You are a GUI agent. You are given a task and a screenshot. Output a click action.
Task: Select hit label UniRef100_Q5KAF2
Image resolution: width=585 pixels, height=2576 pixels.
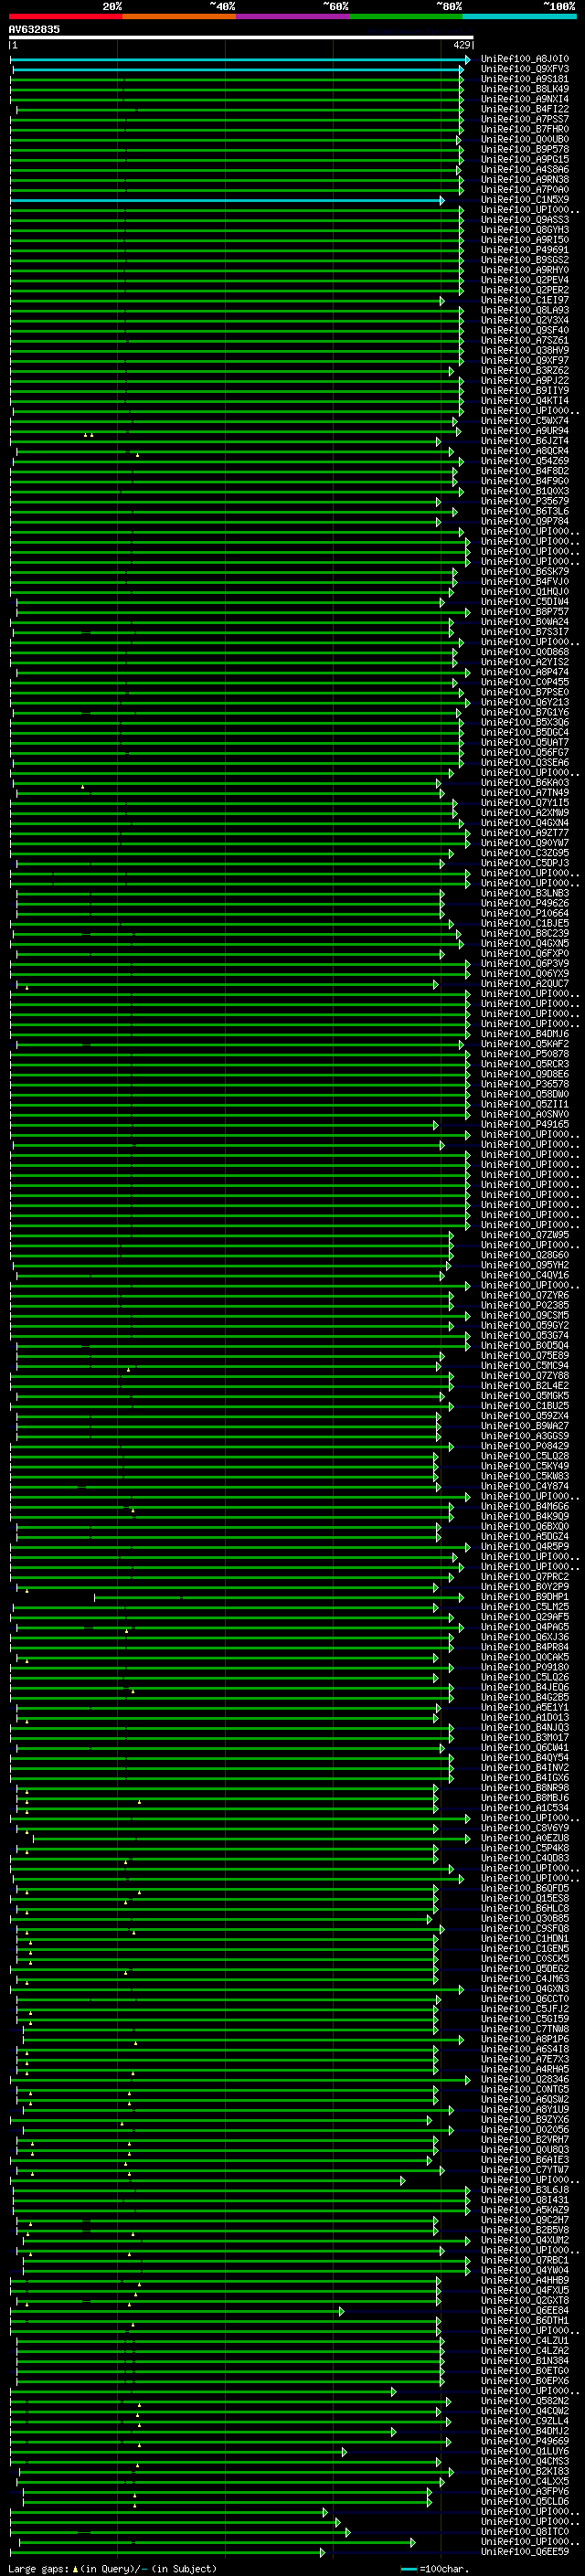[x=525, y=1044]
